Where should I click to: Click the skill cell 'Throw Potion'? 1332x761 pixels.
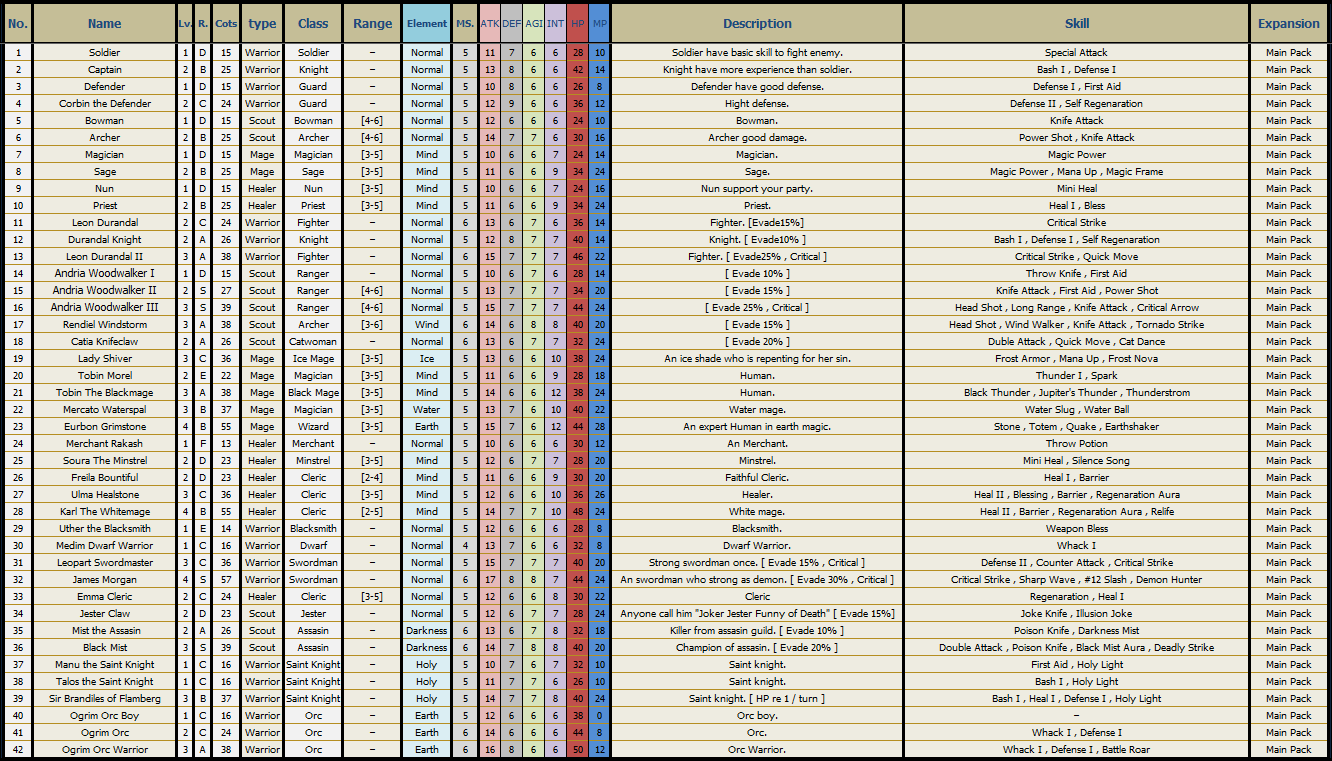click(1077, 444)
